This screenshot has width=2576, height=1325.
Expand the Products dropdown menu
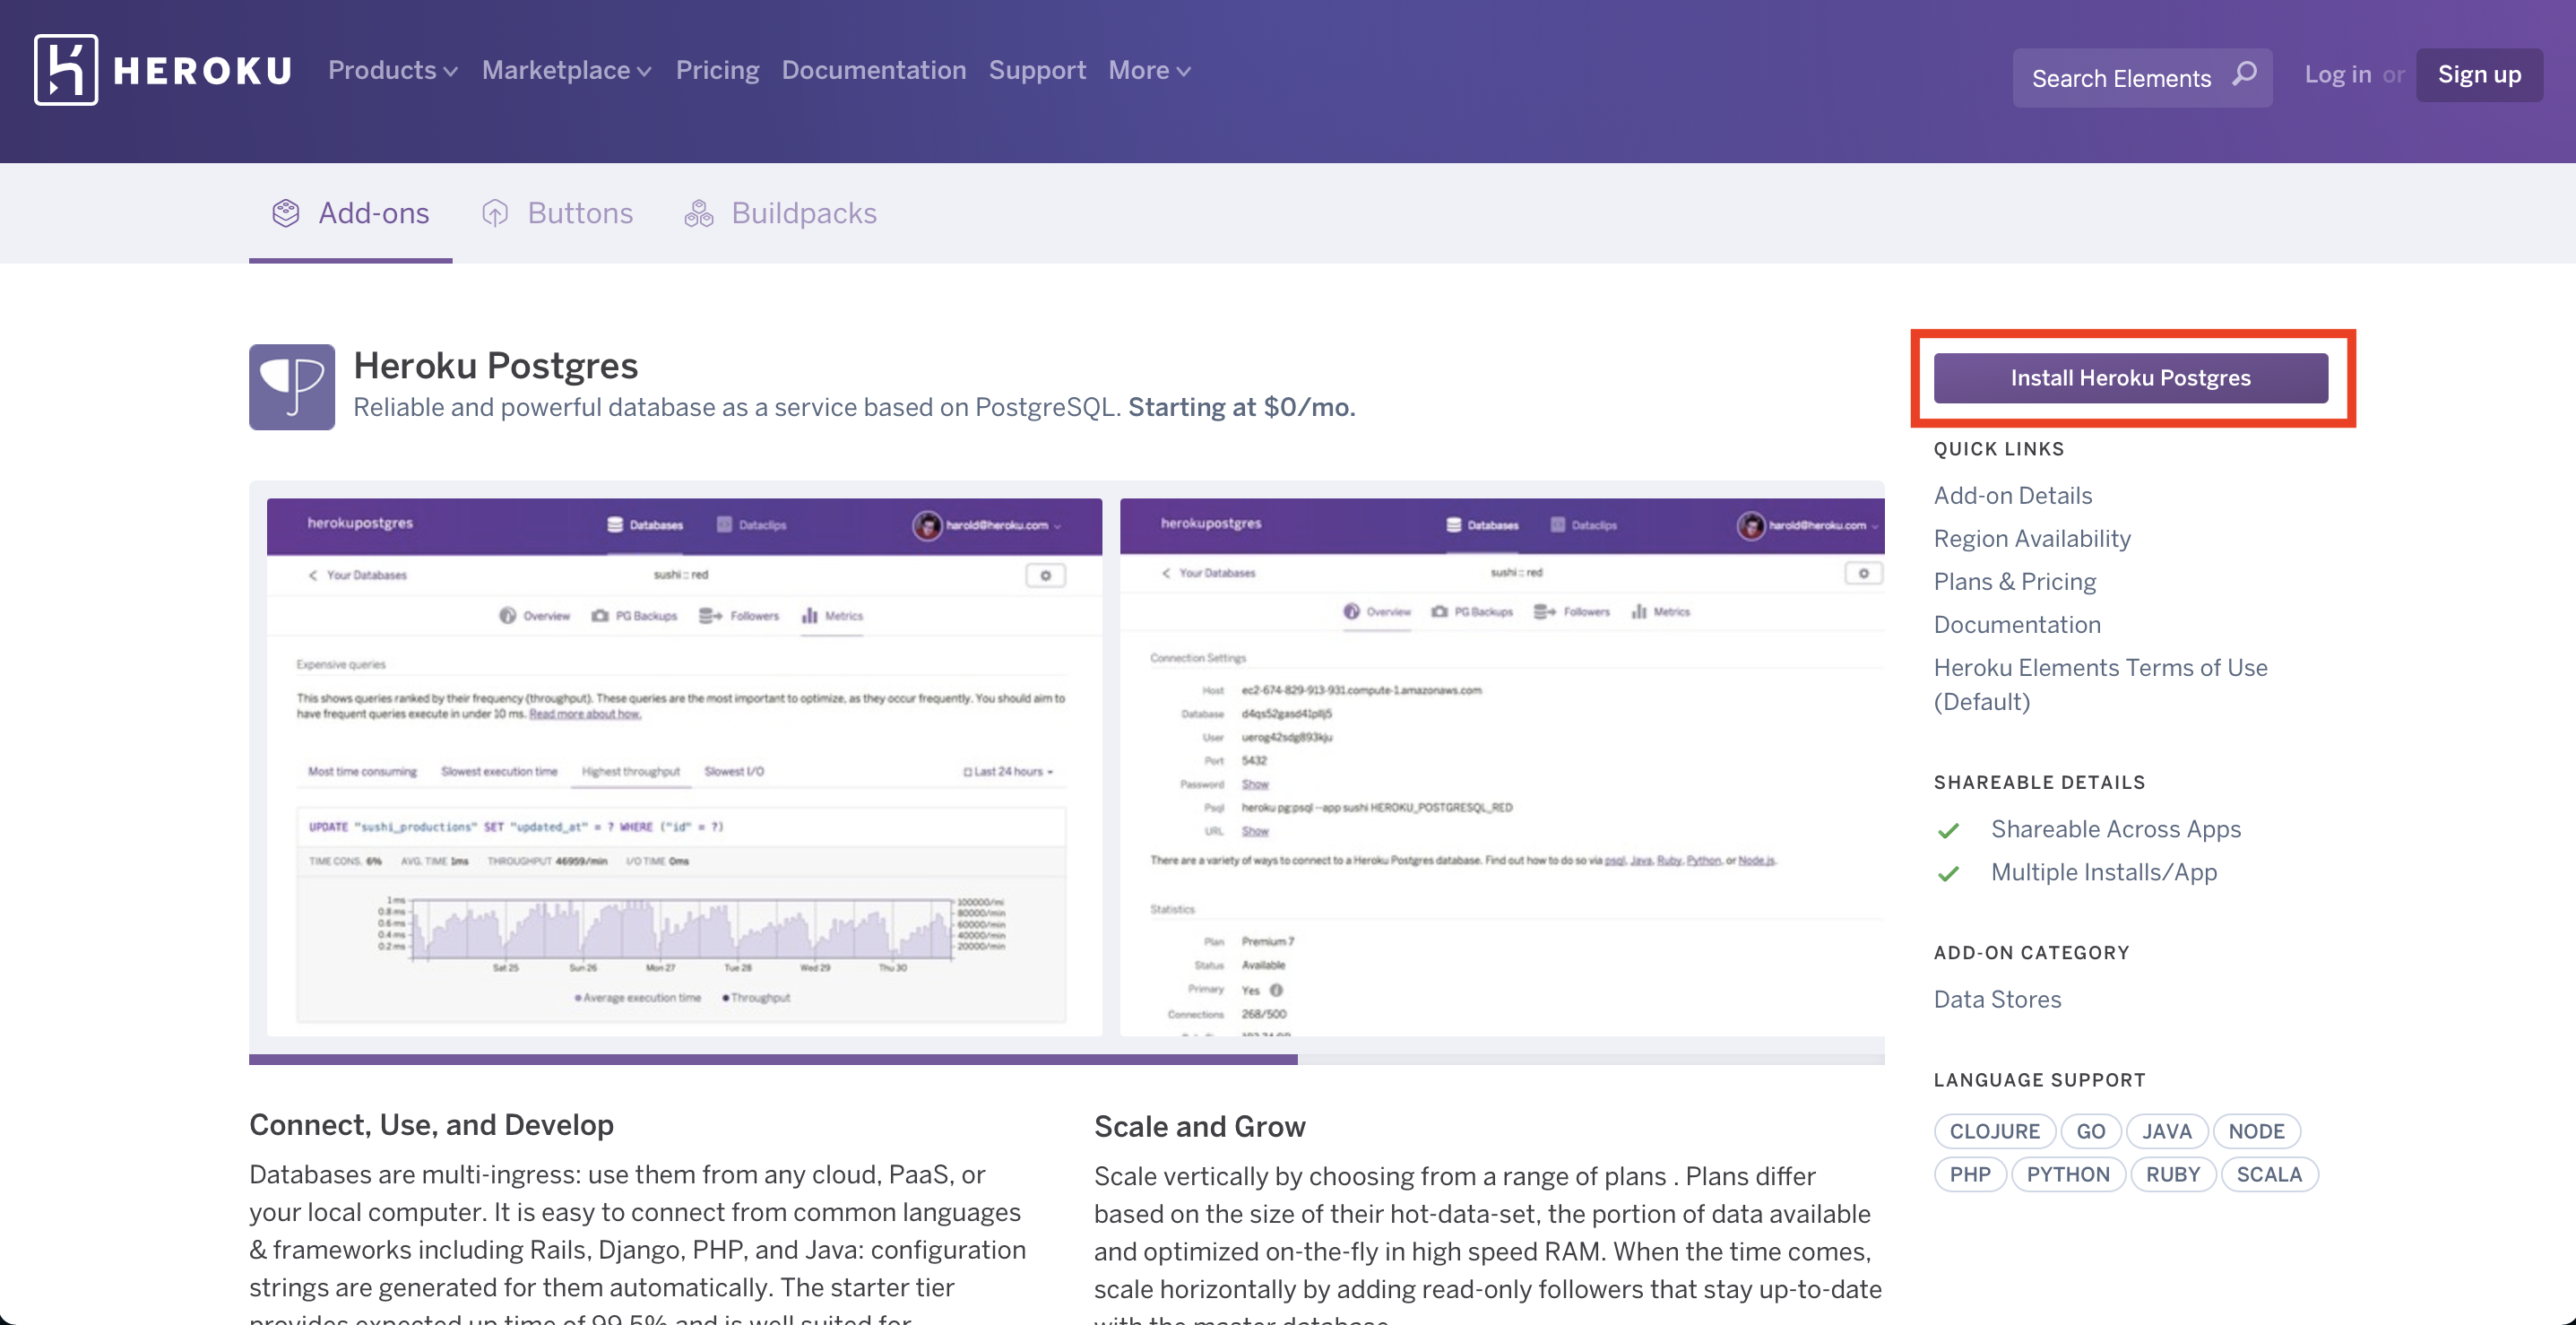point(392,71)
